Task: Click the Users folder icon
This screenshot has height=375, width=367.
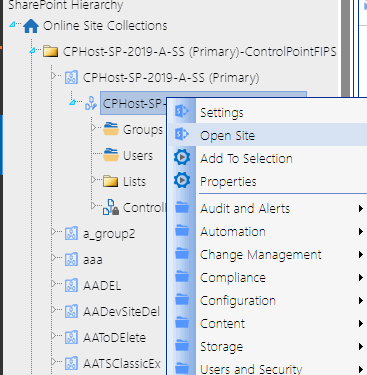Action: click(x=111, y=155)
